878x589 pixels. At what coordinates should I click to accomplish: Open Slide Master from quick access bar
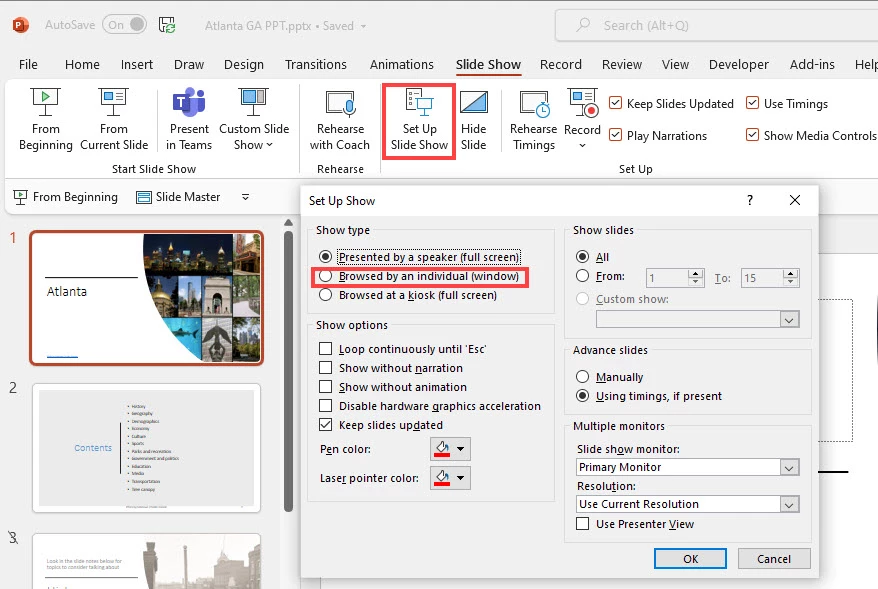click(x=179, y=197)
